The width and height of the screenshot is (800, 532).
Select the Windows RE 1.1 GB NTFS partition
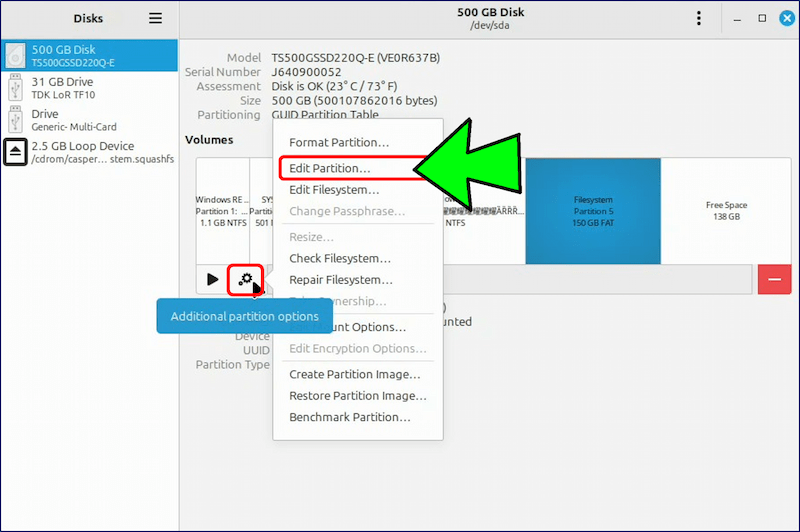click(223, 211)
